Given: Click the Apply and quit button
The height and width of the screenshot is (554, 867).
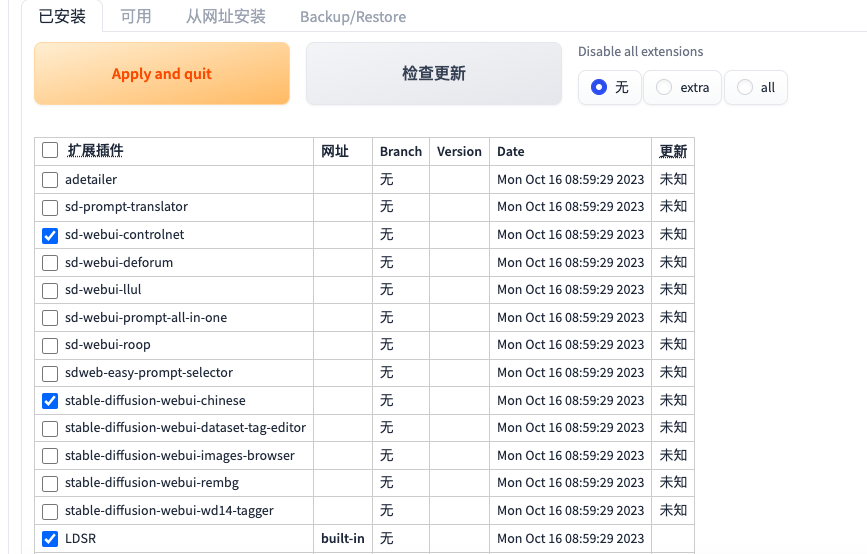Looking at the screenshot, I should tap(161, 74).
